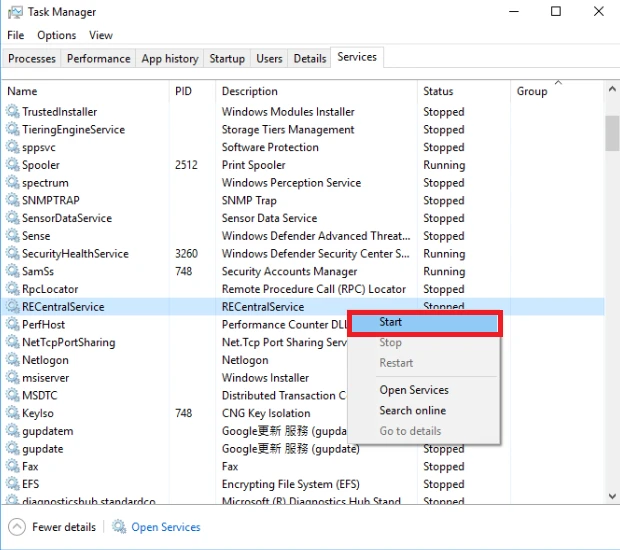This screenshot has height=550, width=620.
Task: Click the gear icon beside TrustedInstaller
Action: click(13, 112)
